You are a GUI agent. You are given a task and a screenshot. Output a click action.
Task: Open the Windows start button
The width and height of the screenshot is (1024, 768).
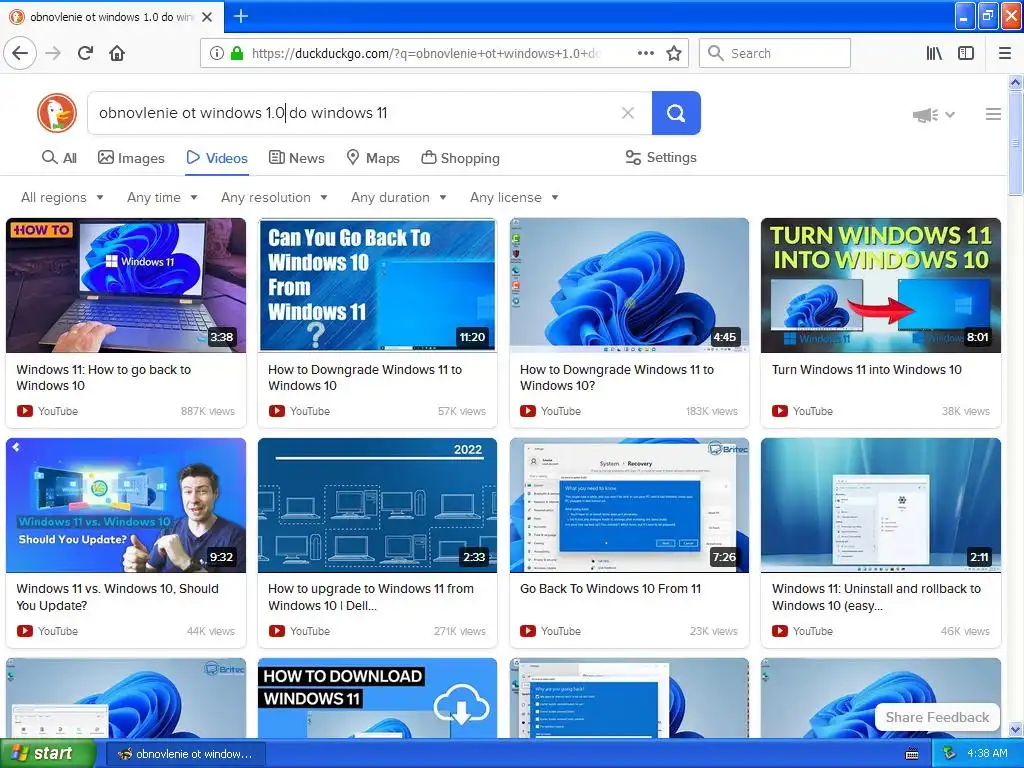47,754
